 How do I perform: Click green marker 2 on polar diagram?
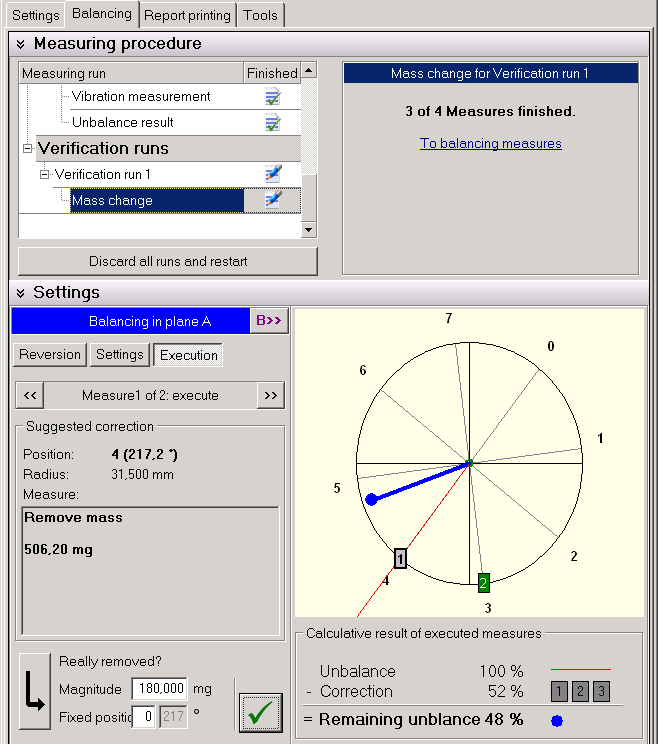(483, 583)
